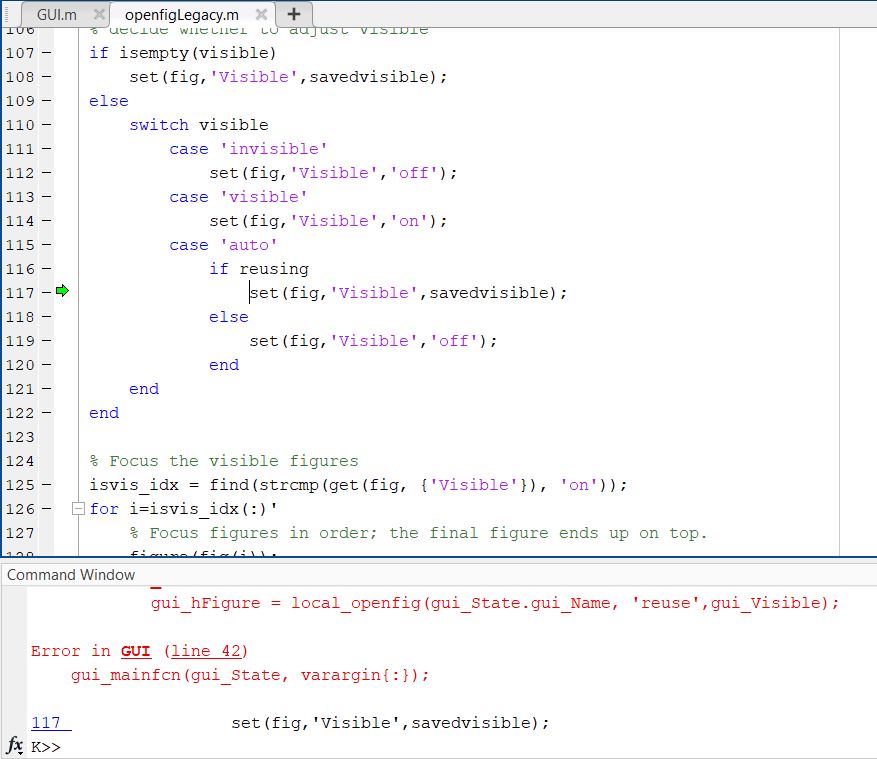Toggle breakpoint marker at line 107
The width and height of the screenshot is (877, 759).
(47, 53)
